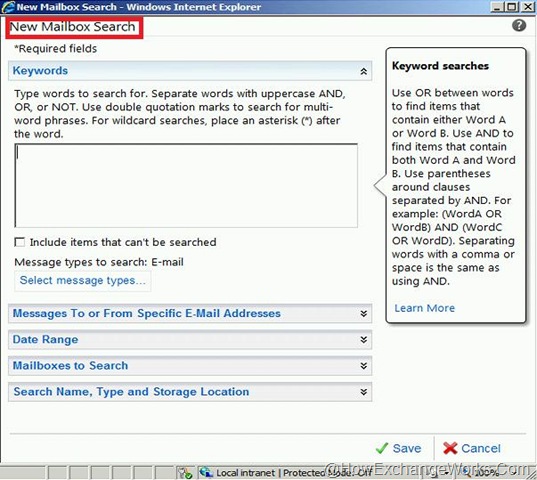Click the green Save checkmark icon
Viewport: 537px width, 480px height.
382,448
